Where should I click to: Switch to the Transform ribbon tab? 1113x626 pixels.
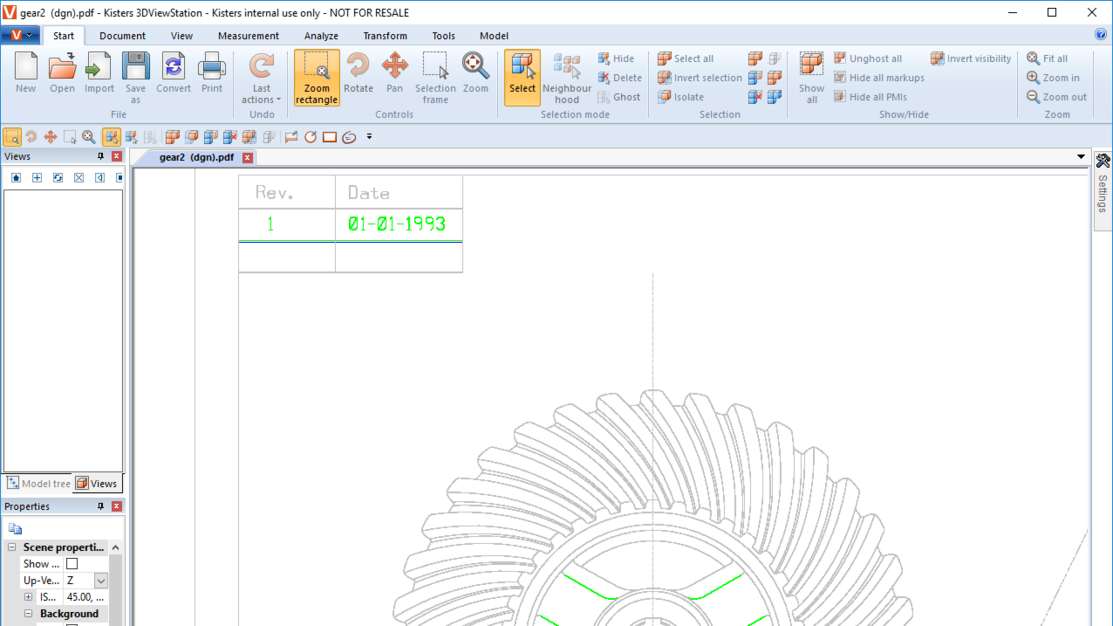385,35
